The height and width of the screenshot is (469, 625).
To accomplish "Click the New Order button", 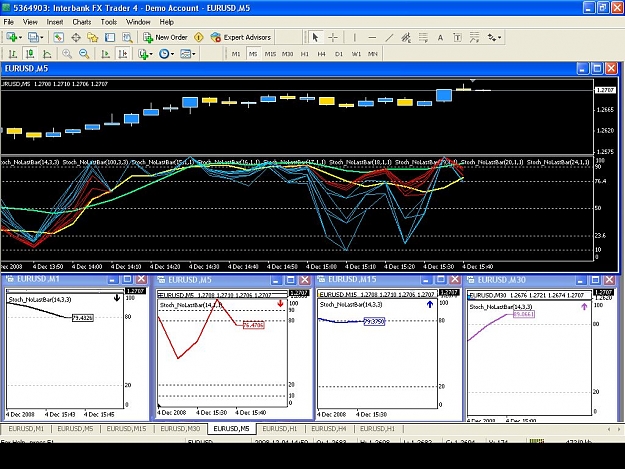I will pyautogui.click(x=165, y=37).
